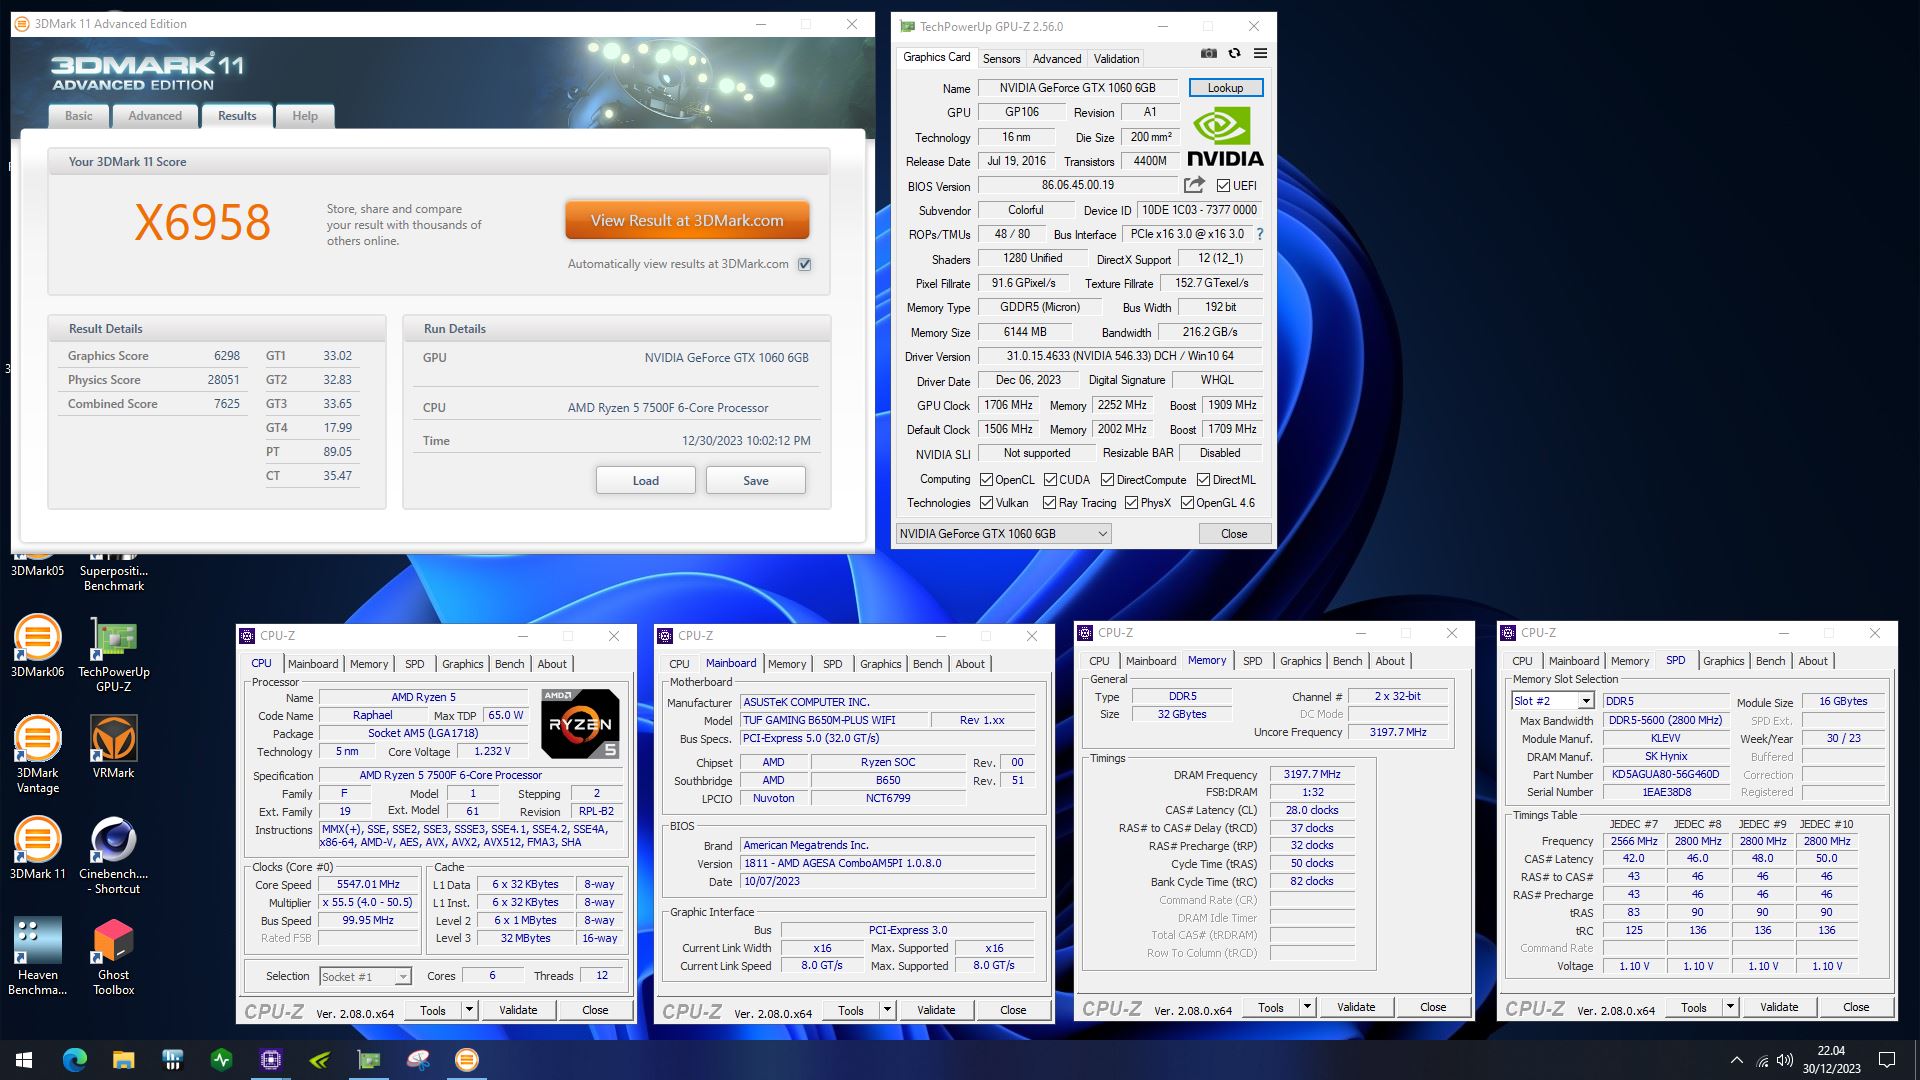Image resolution: width=1920 pixels, height=1080 pixels.
Task: Open the GPU selection dropdown in GPU-Z
Action: click(1004, 534)
